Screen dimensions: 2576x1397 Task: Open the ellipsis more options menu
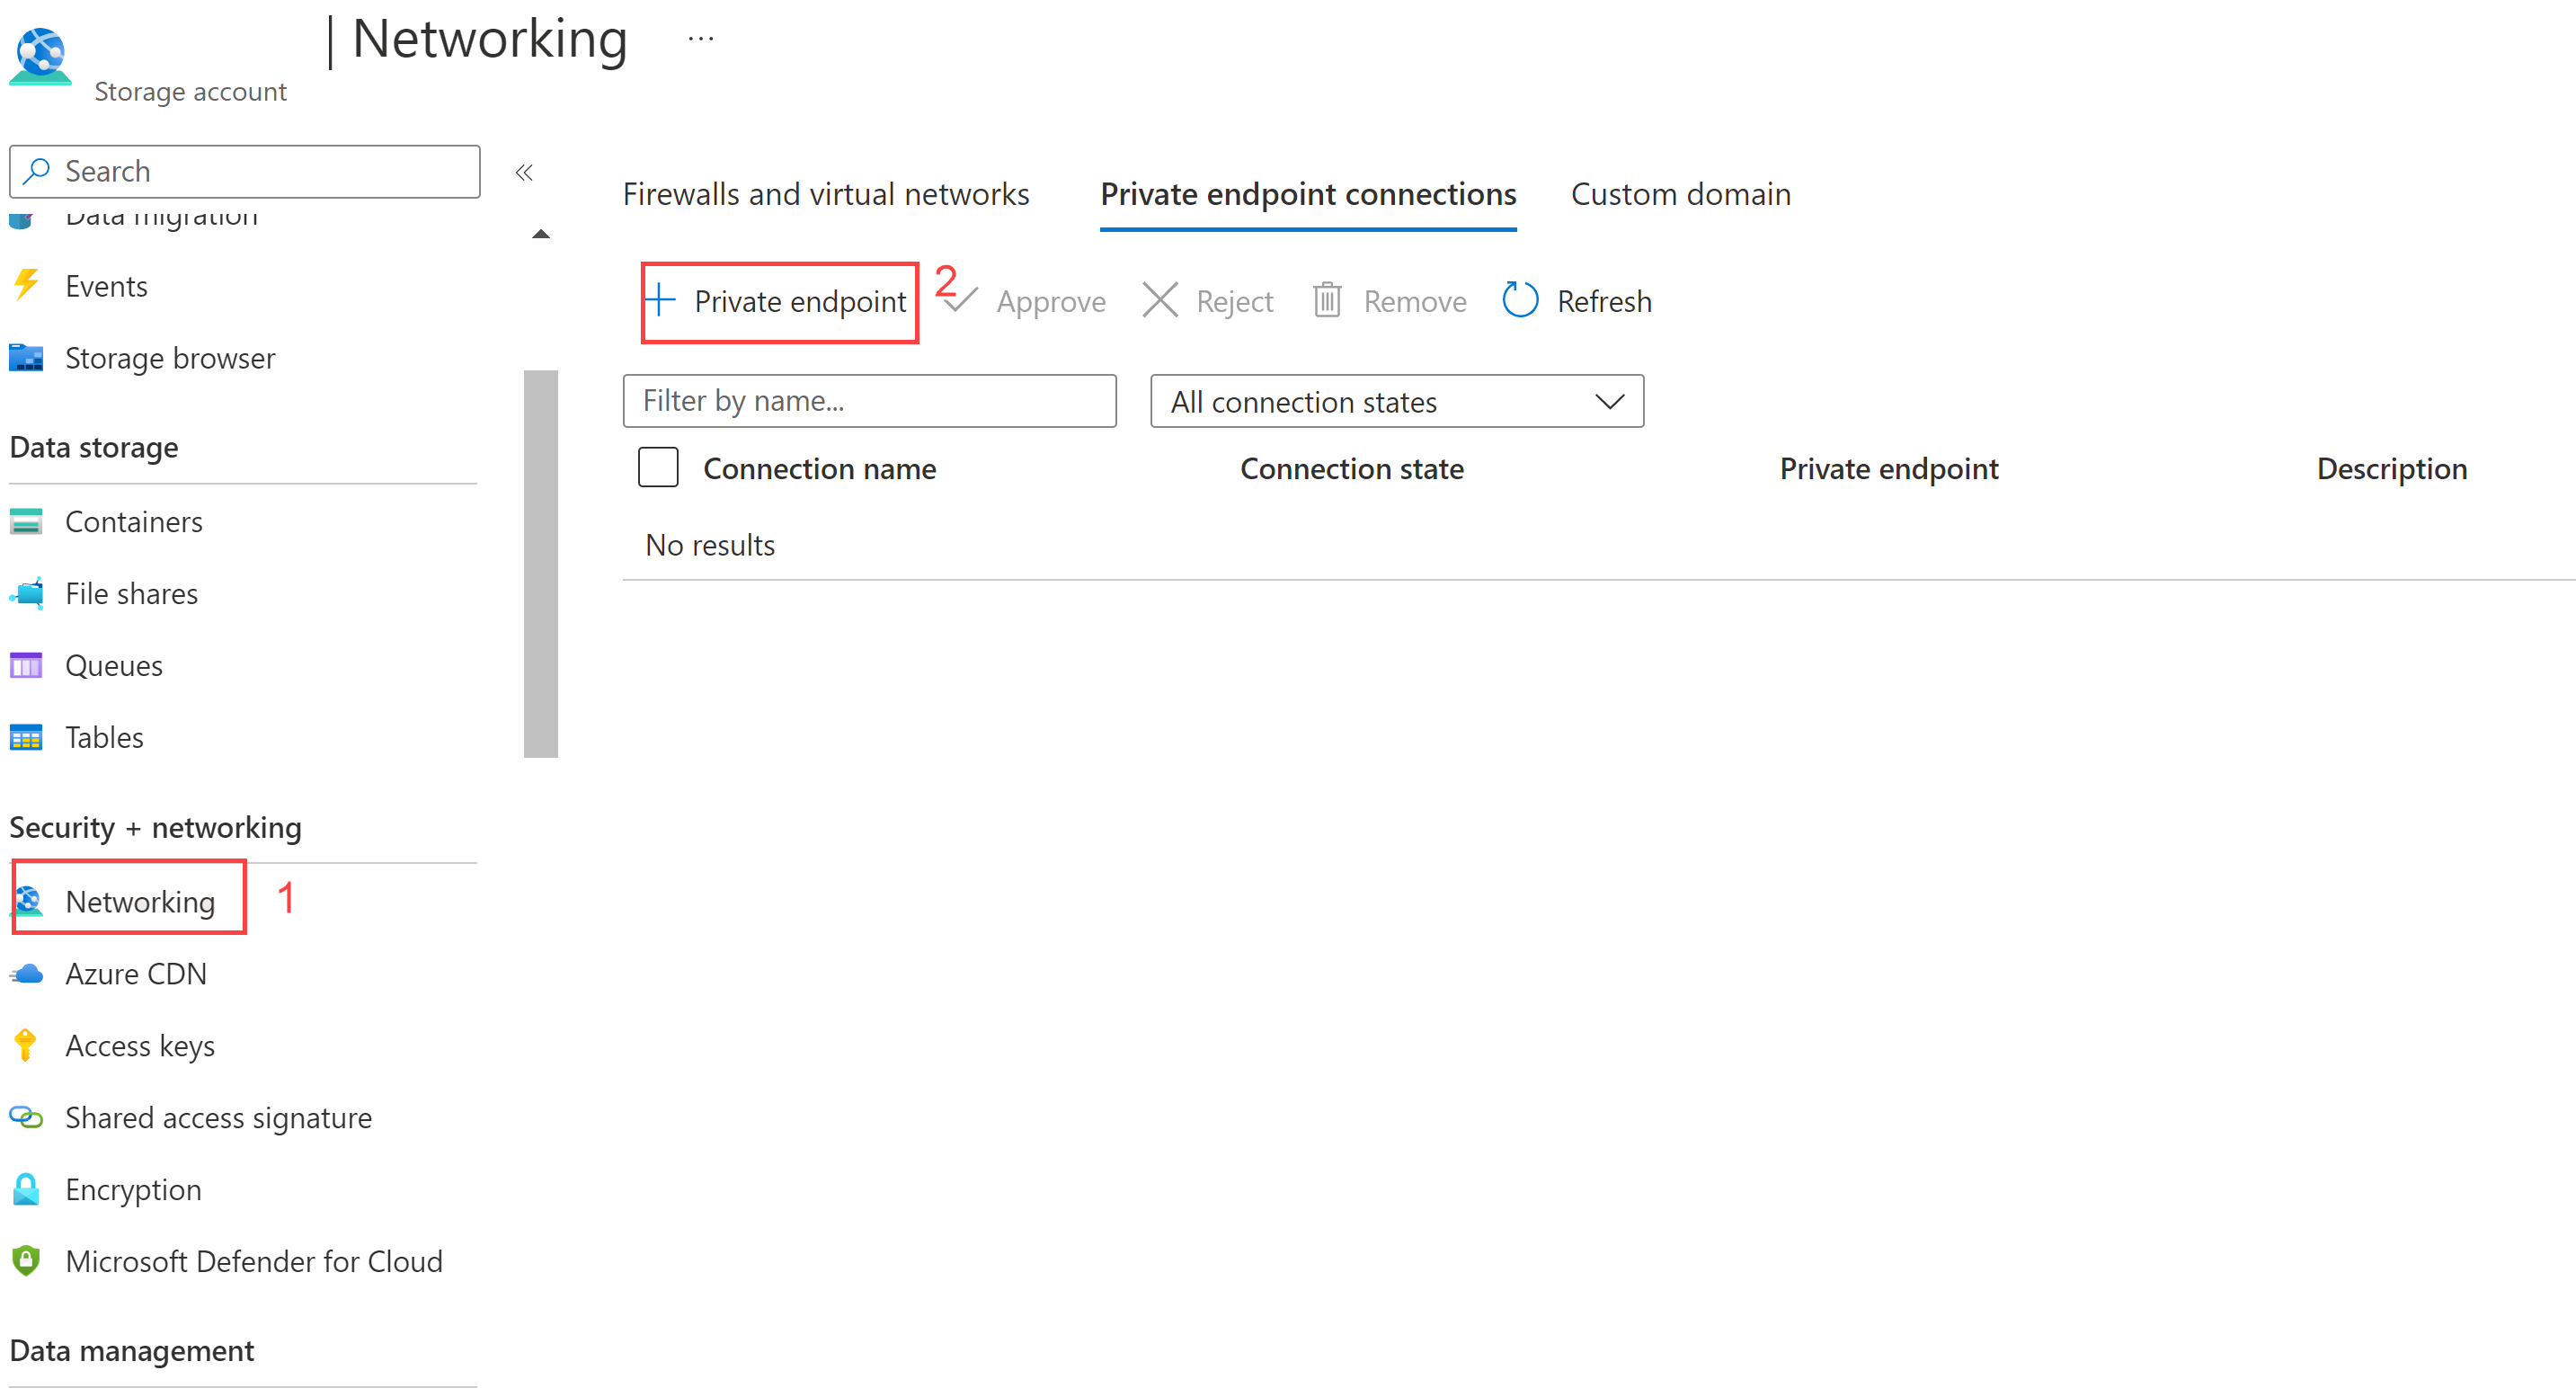pyautogui.click(x=701, y=39)
